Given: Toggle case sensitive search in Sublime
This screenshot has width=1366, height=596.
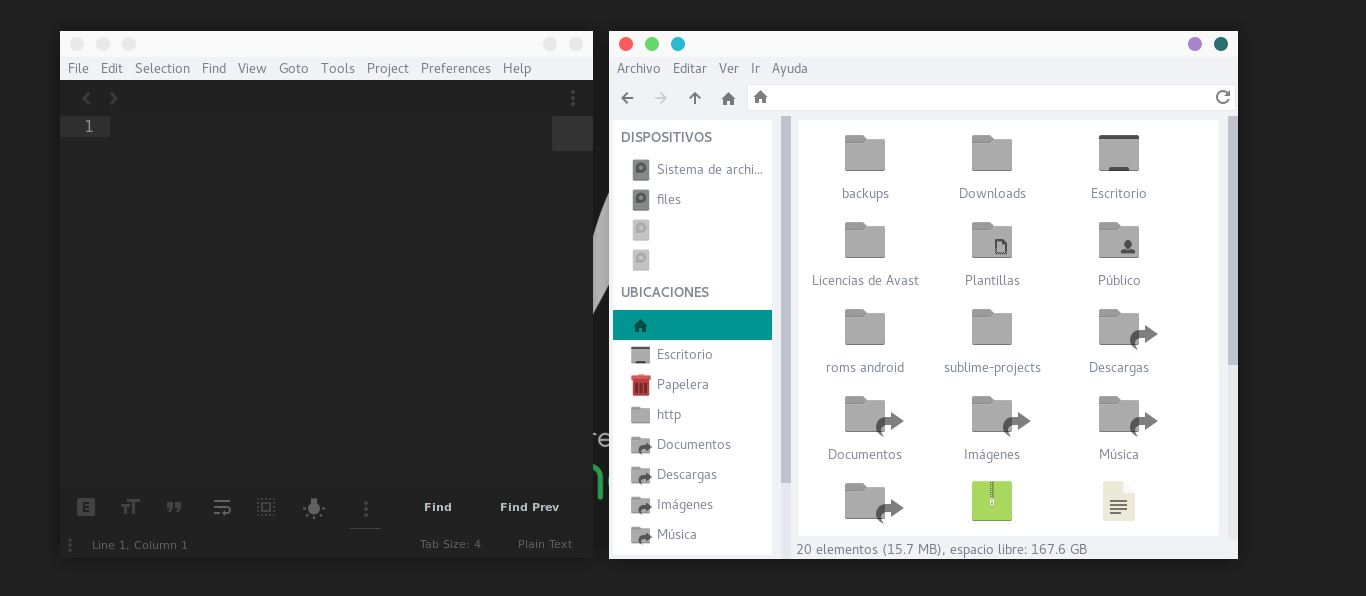Looking at the screenshot, I should click(x=130, y=507).
